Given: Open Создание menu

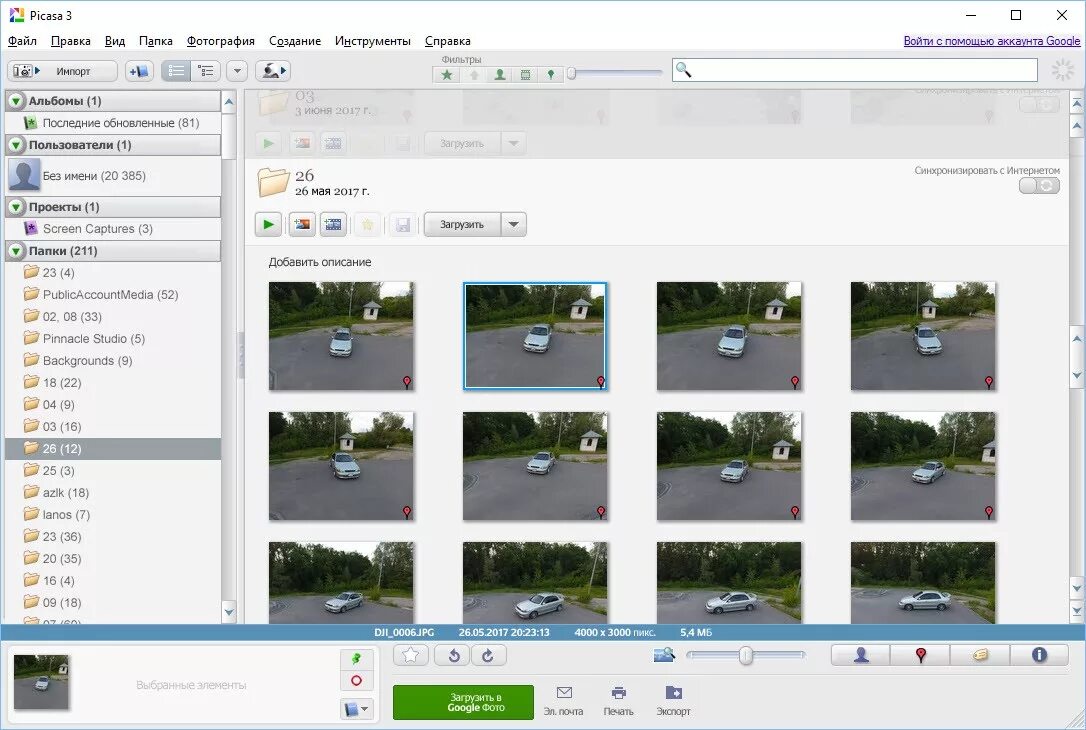Looking at the screenshot, I should 295,41.
